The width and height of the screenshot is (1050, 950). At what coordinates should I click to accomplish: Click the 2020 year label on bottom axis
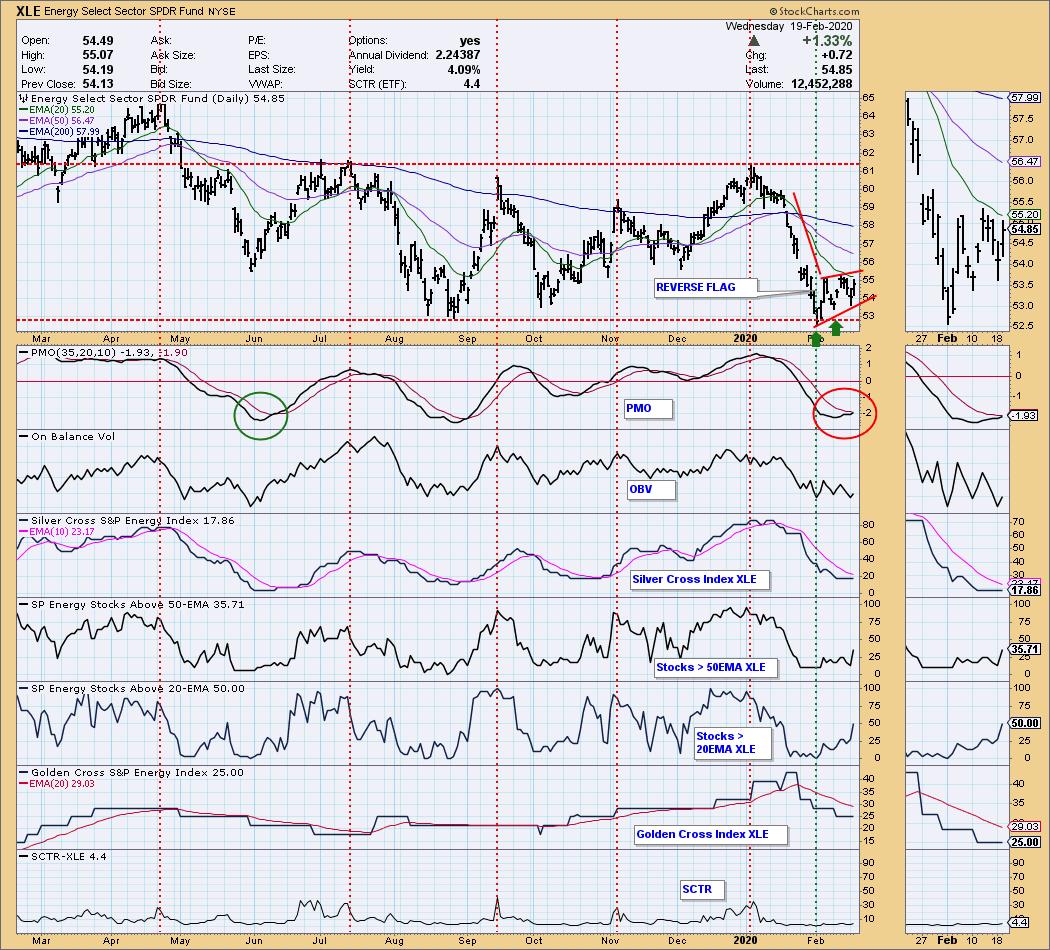[745, 940]
